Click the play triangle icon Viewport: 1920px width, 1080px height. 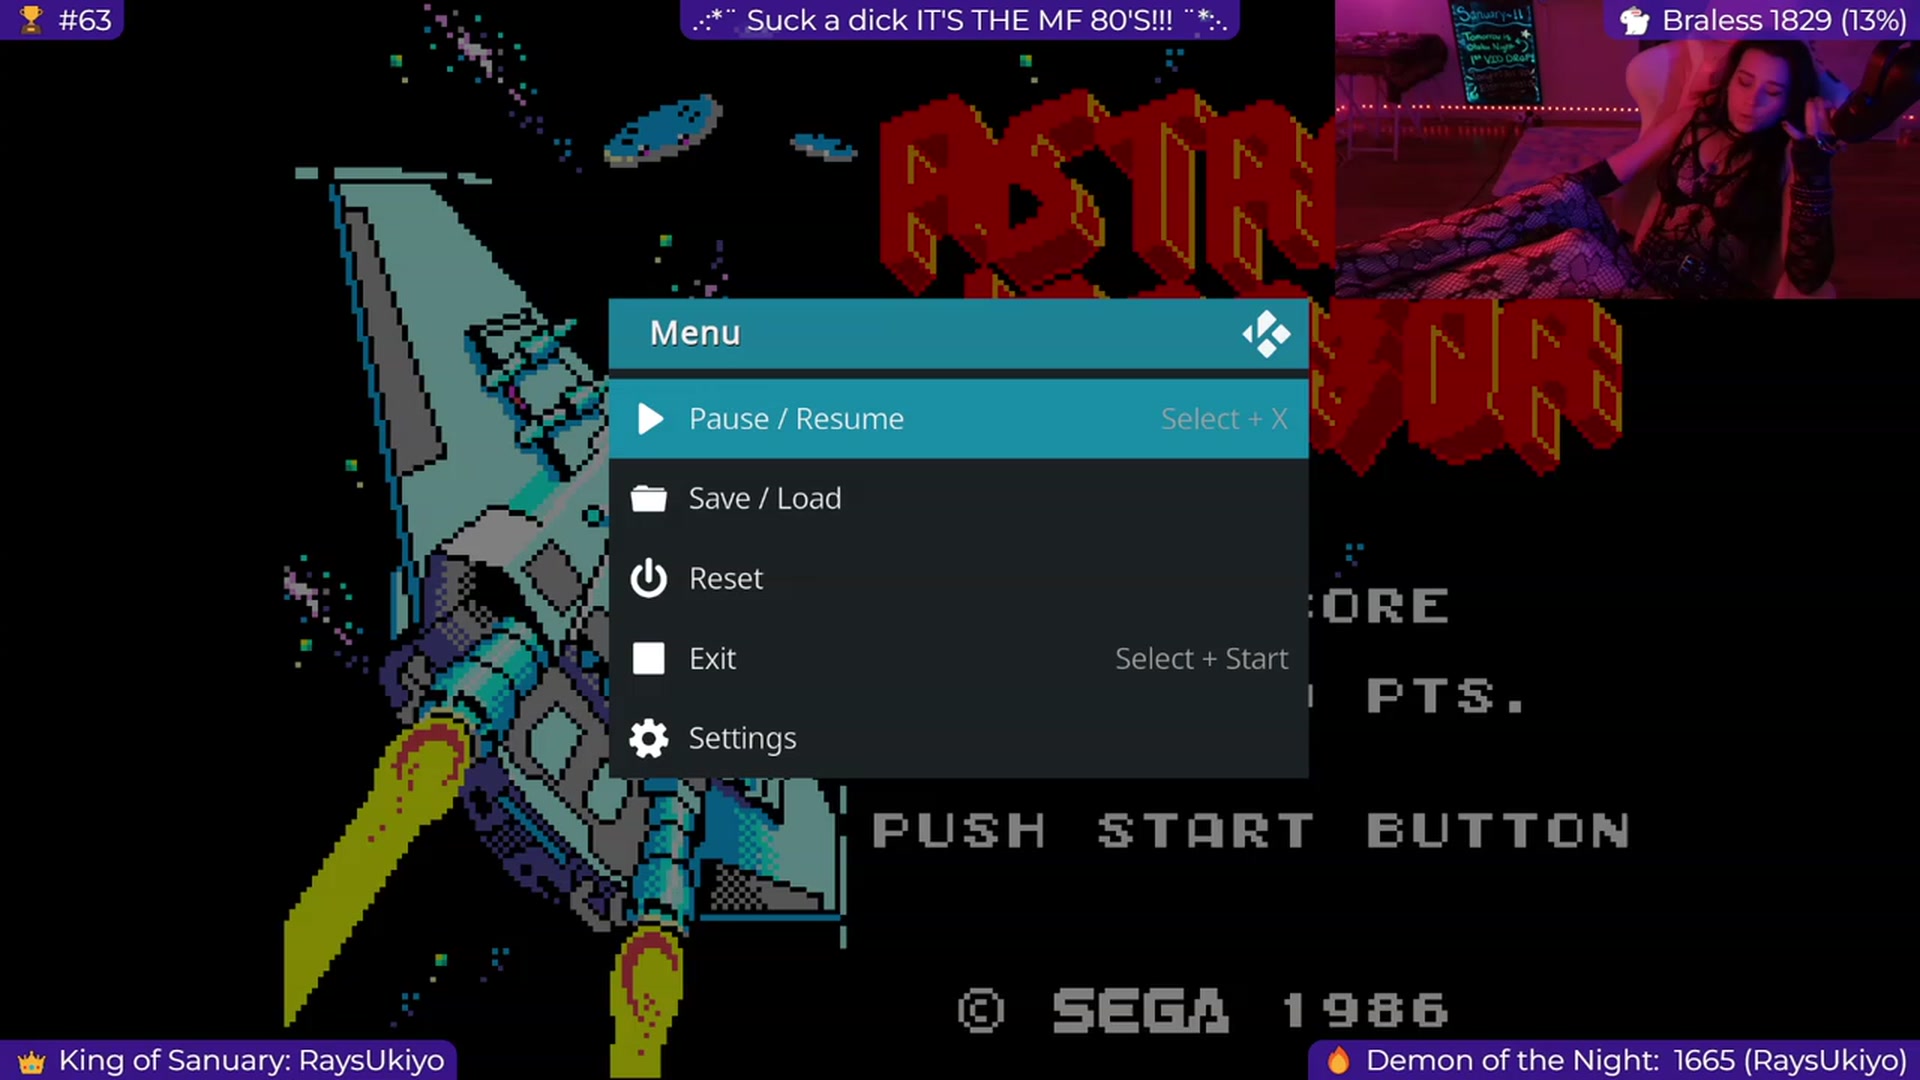650,419
